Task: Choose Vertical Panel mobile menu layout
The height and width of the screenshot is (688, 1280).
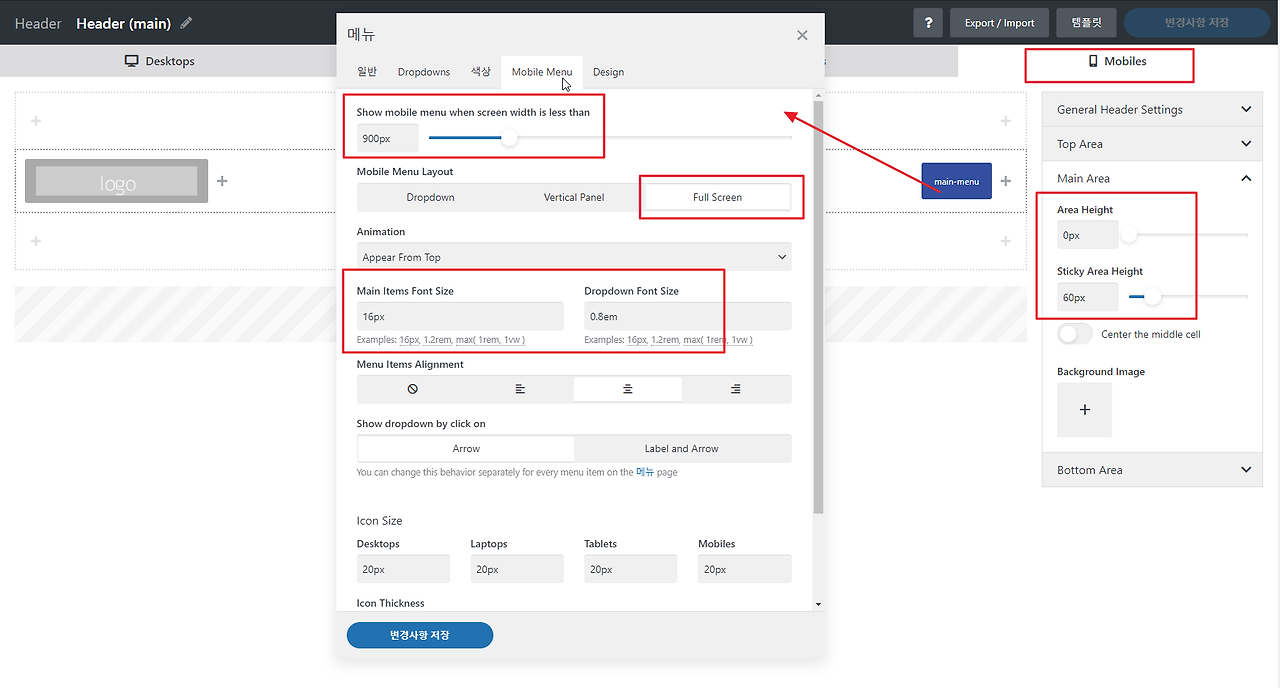Action: pos(574,197)
